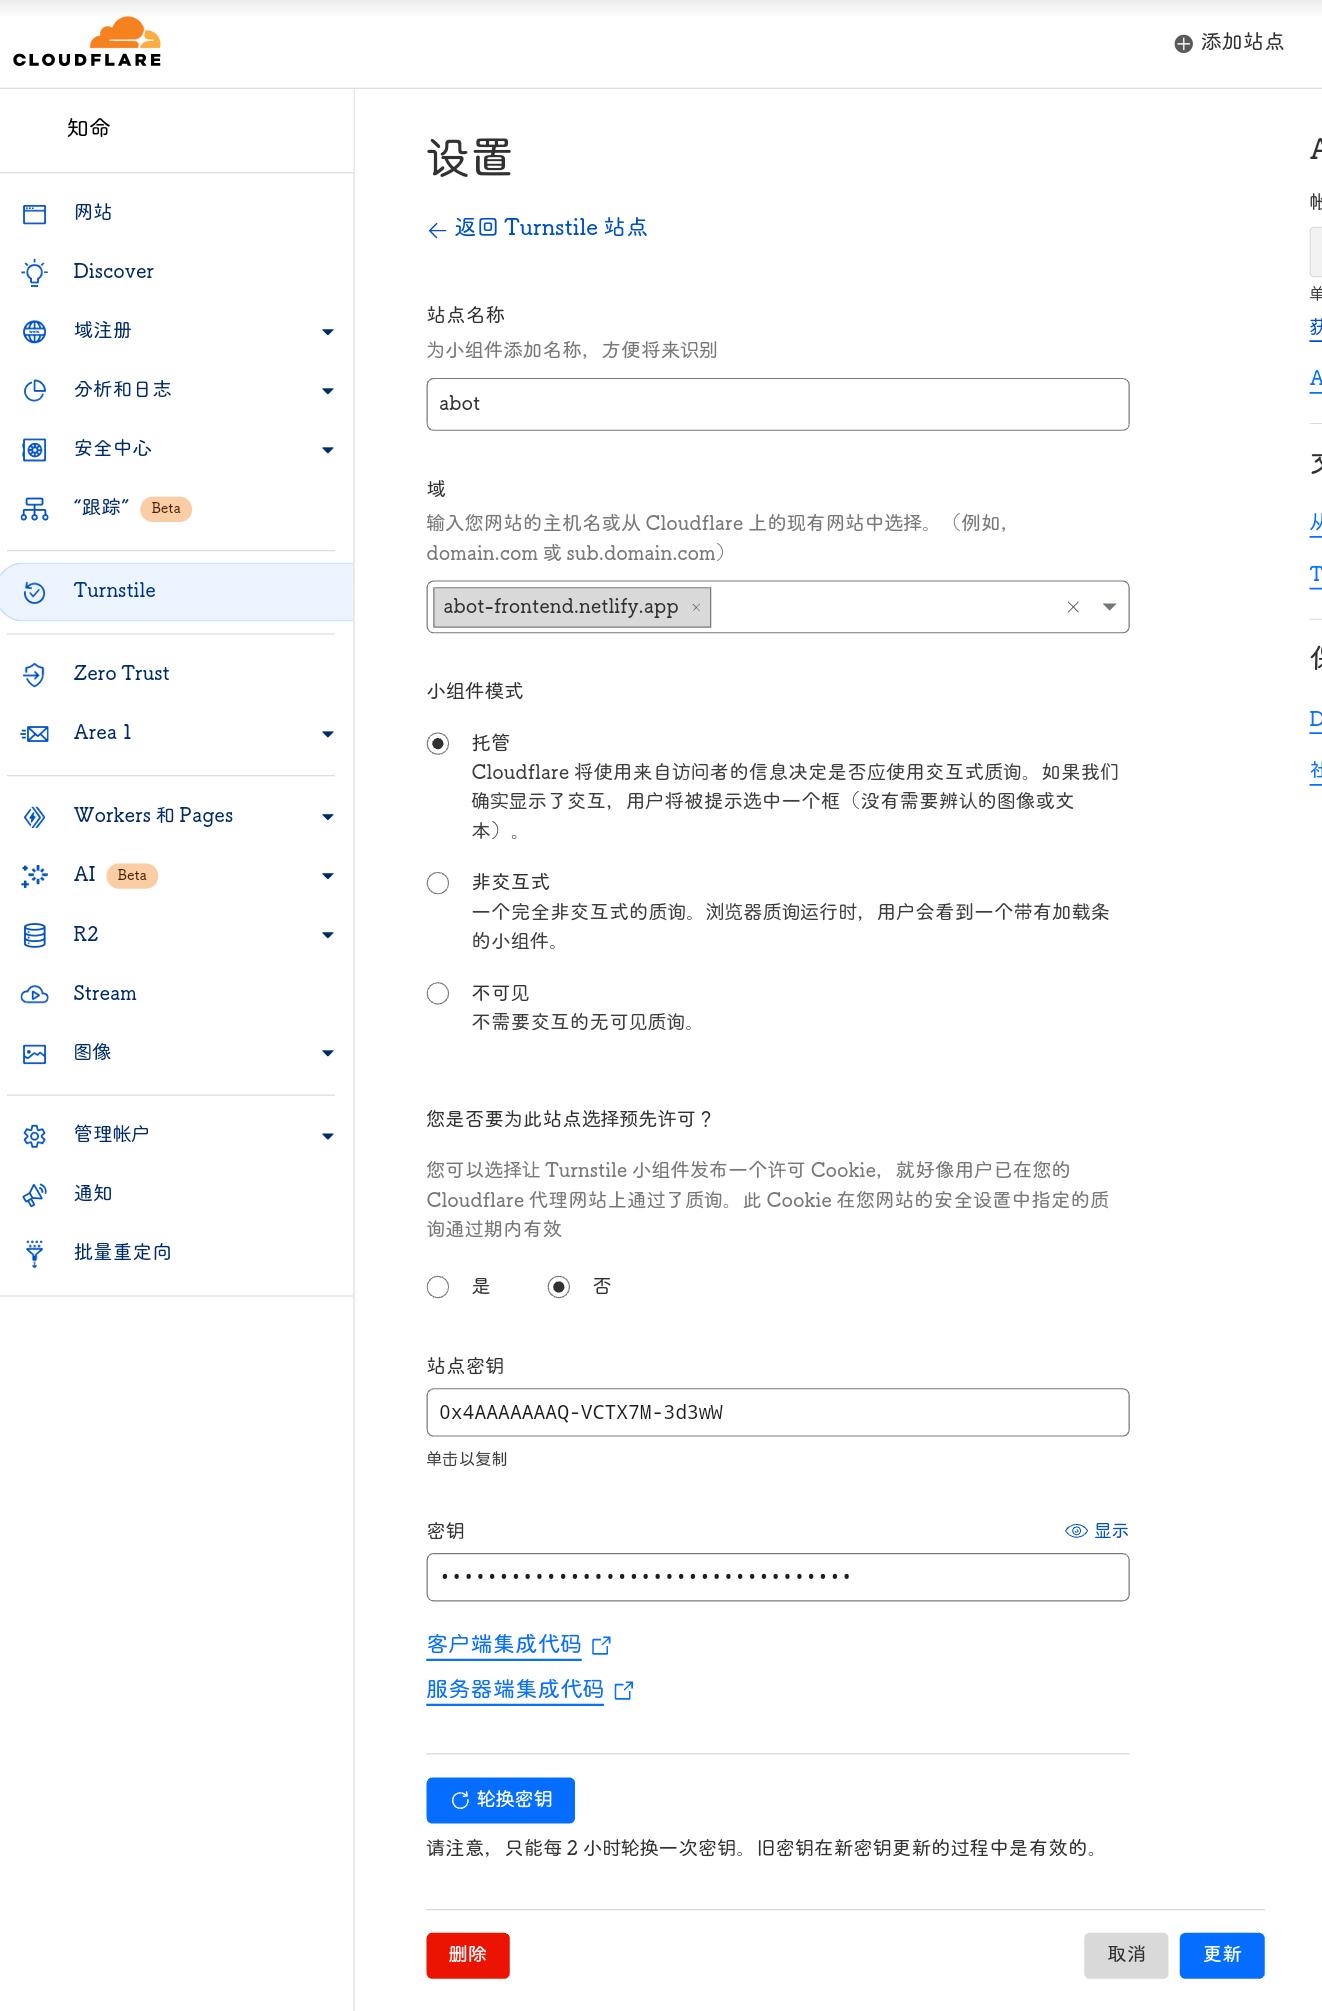Expand the 域注册 submenu arrow

pyautogui.click(x=328, y=331)
